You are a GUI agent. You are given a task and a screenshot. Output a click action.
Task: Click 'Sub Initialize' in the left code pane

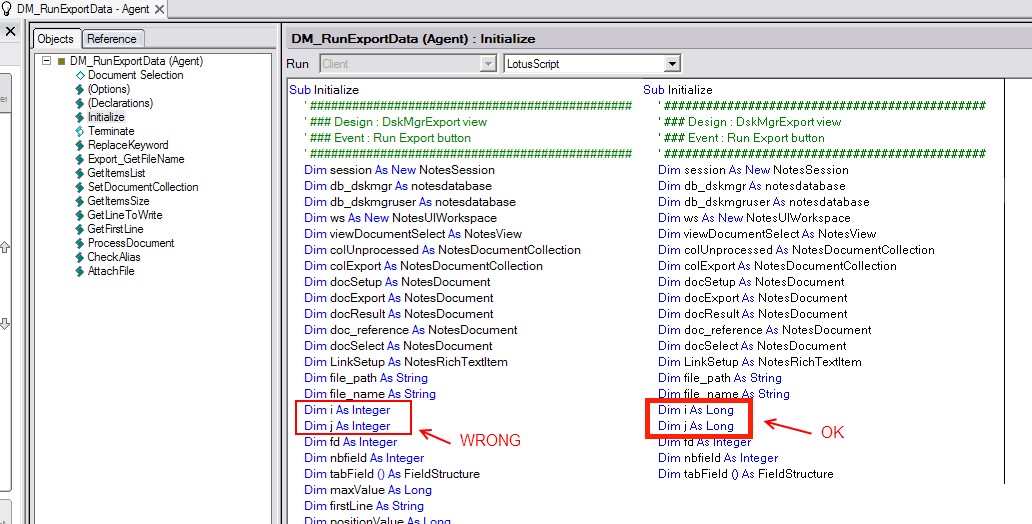click(x=324, y=90)
